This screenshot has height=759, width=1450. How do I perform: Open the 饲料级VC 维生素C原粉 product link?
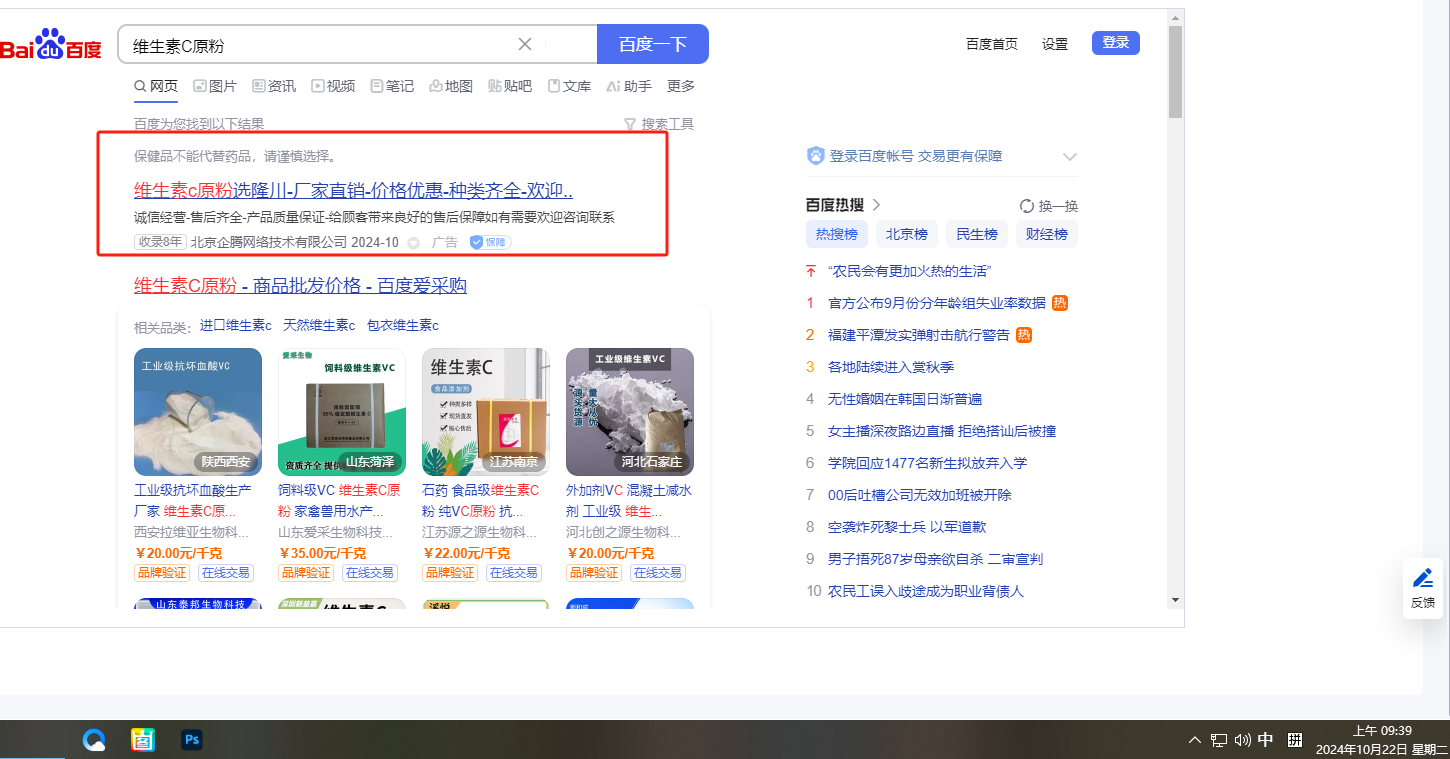tap(339, 501)
